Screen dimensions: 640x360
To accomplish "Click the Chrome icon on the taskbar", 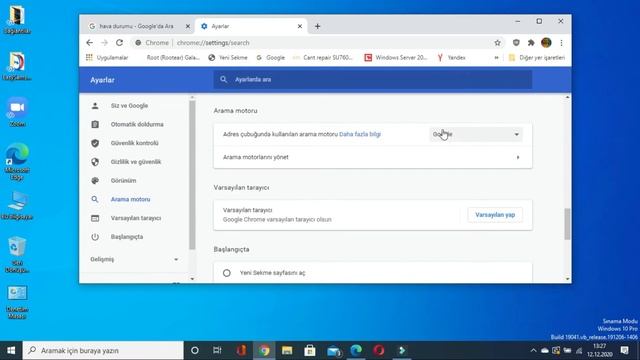I will (264, 351).
